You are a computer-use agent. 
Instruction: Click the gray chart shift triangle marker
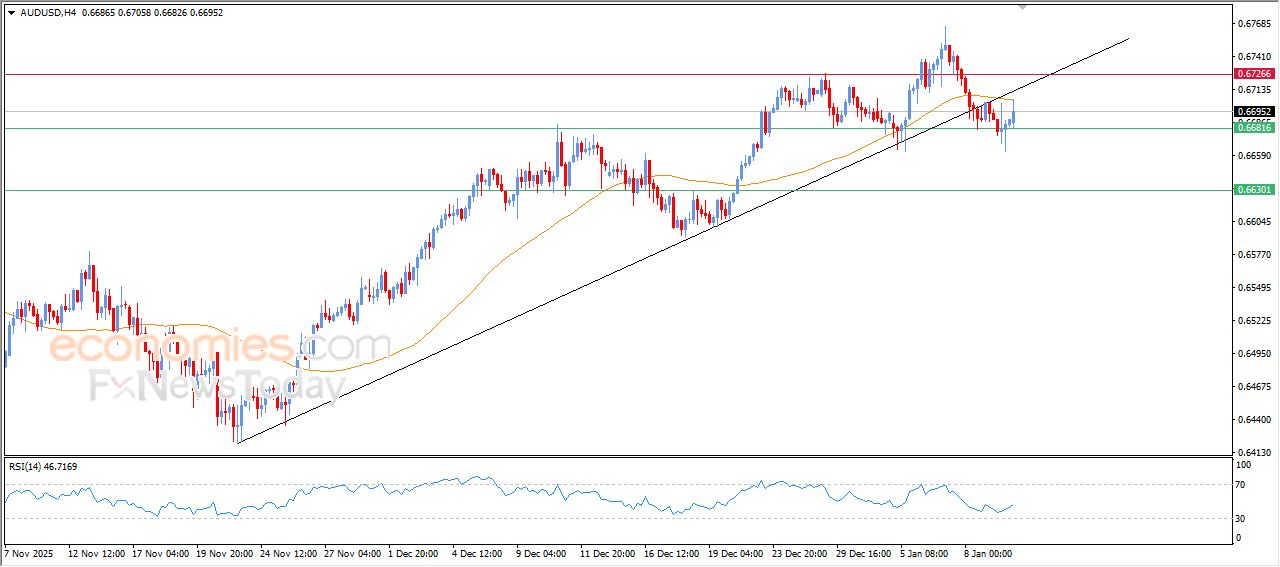[x=1022, y=6]
